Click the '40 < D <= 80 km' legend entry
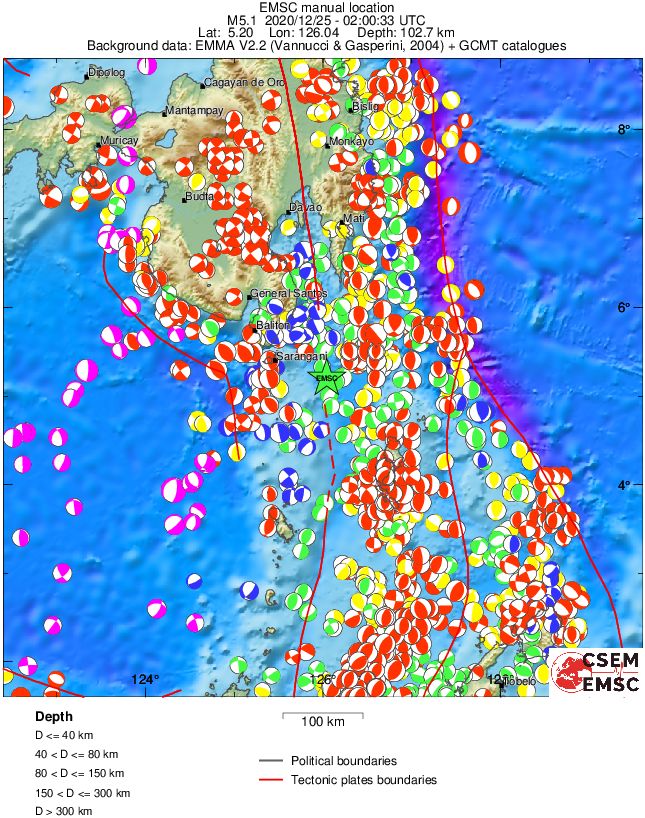The image size is (645, 818). 77,754
